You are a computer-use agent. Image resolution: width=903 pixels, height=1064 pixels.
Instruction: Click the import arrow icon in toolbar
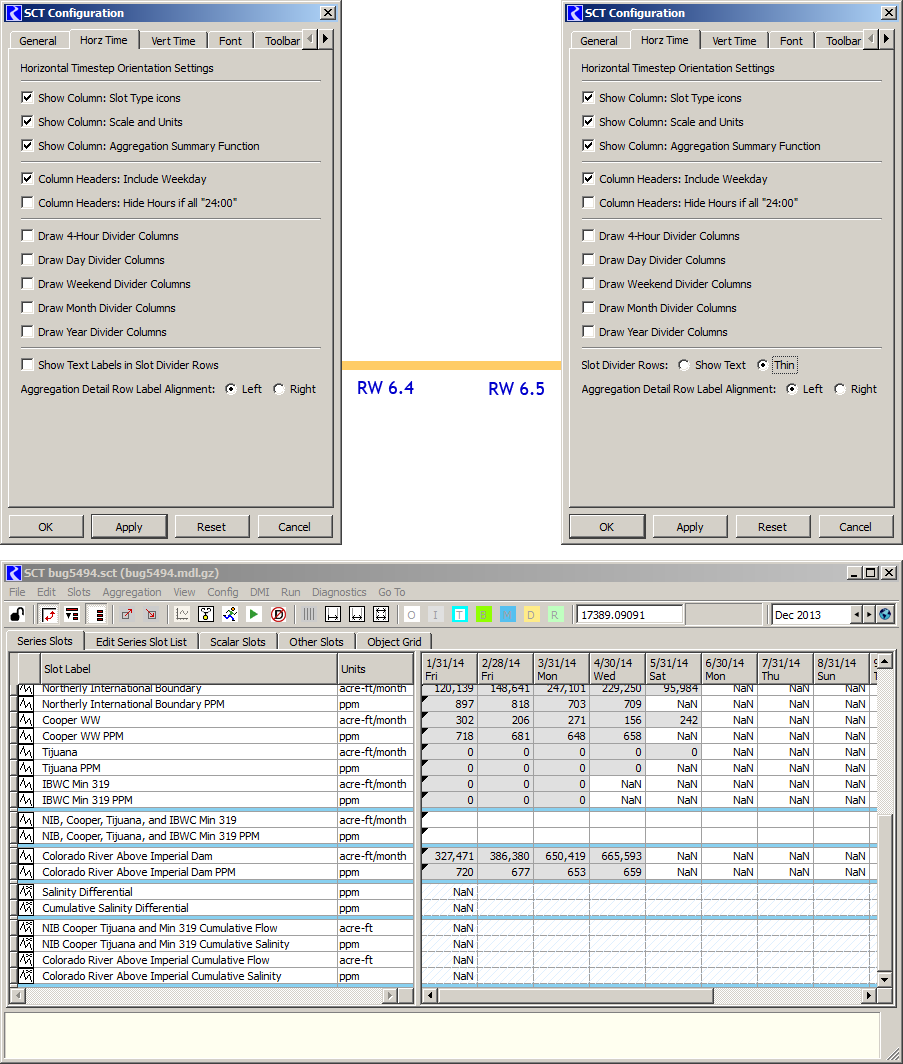pos(151,615)
